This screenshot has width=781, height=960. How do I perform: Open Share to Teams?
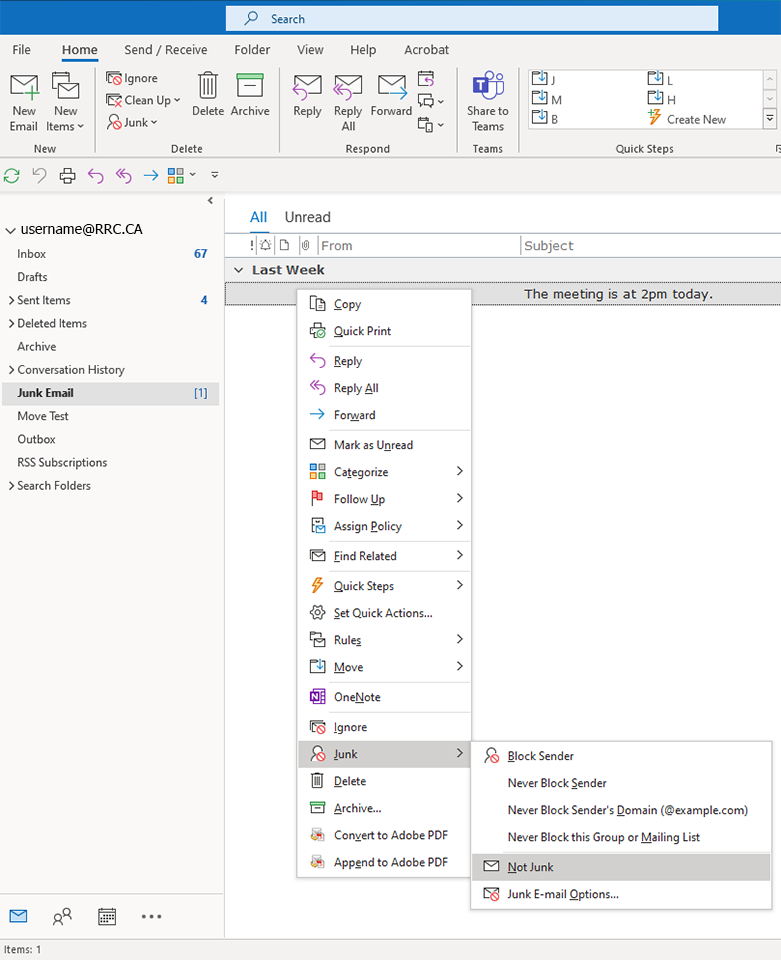(487, 101)
